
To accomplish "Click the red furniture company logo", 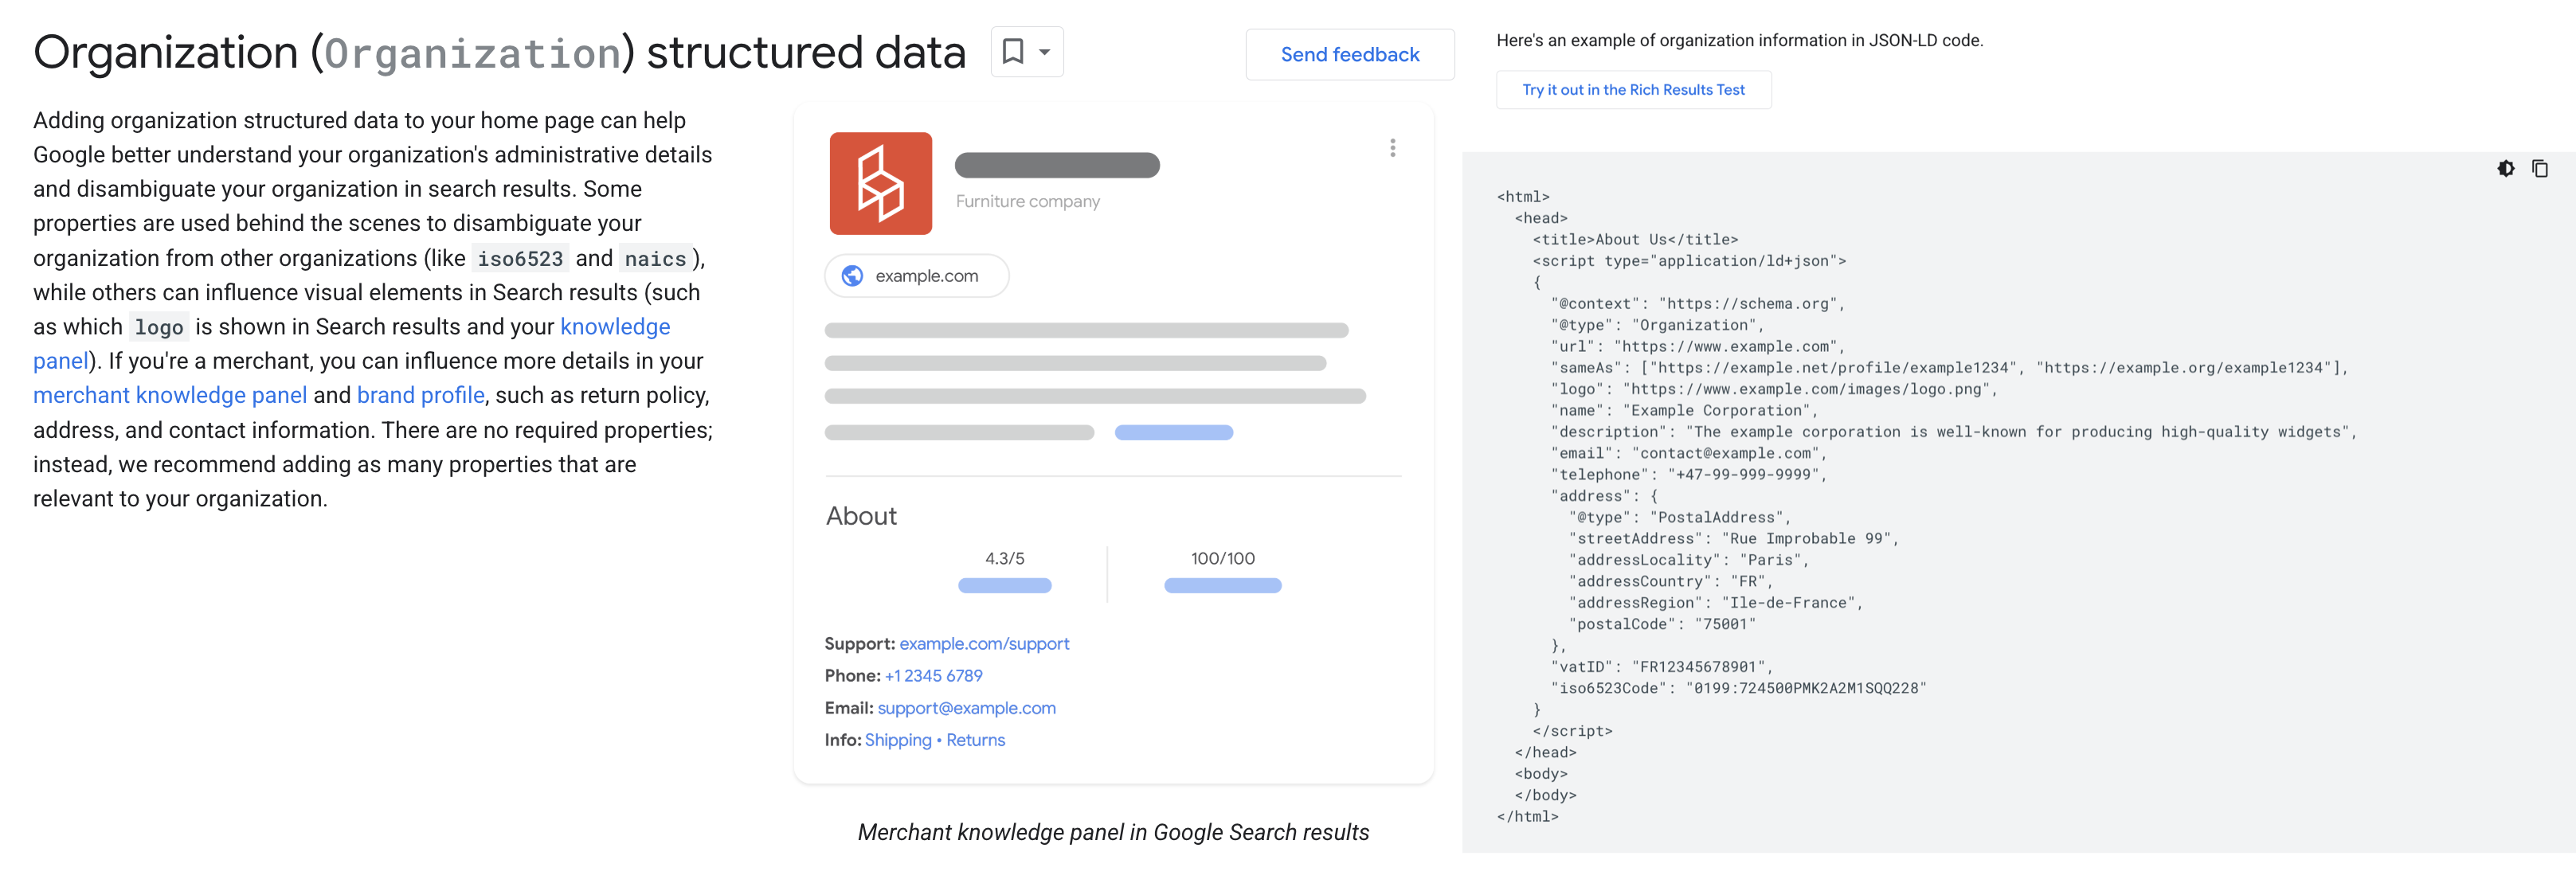I will click(880, 183).
